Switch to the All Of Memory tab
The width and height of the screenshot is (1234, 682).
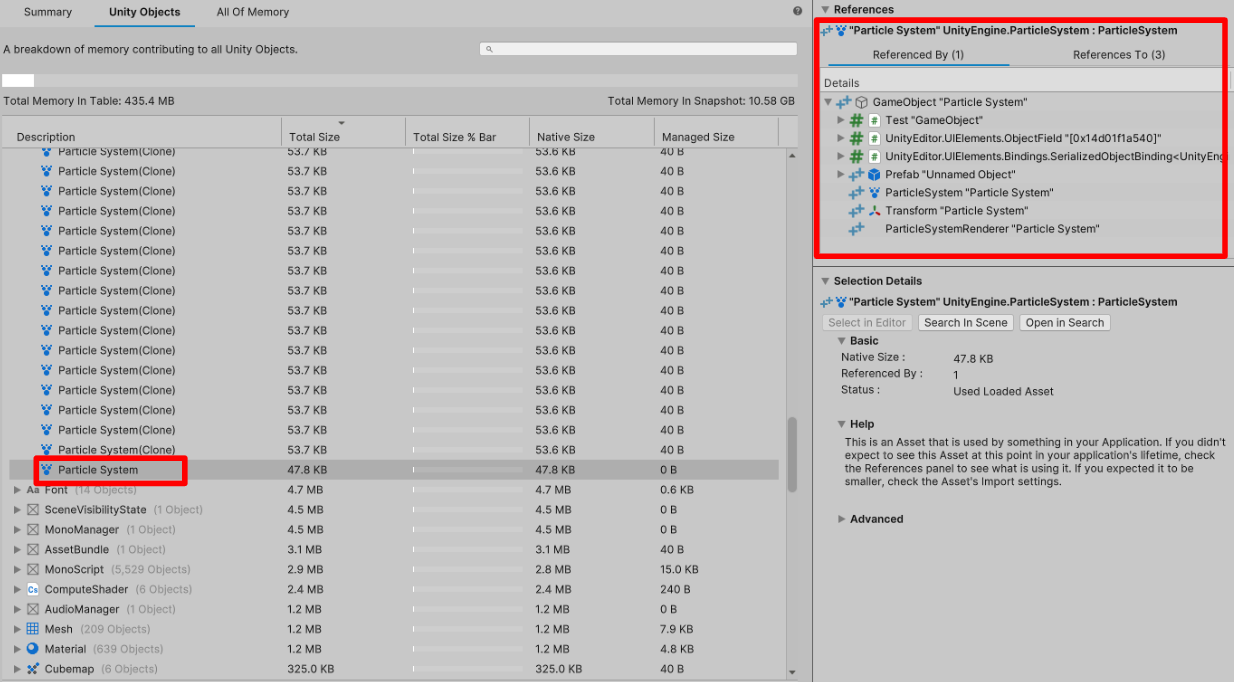[x=253, y=12]
